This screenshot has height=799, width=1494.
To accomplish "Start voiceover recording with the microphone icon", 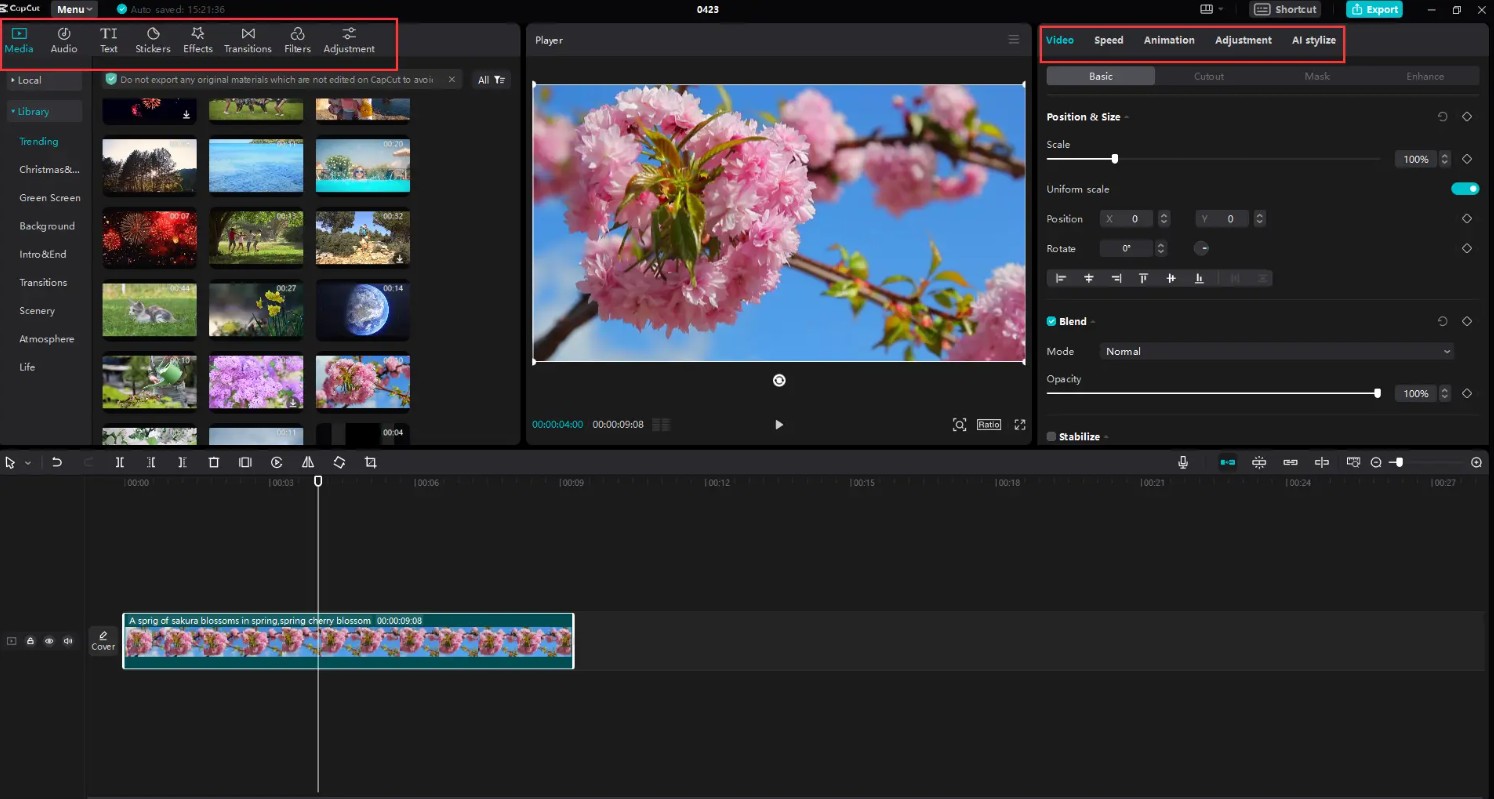I will (x=1183, y=462).
